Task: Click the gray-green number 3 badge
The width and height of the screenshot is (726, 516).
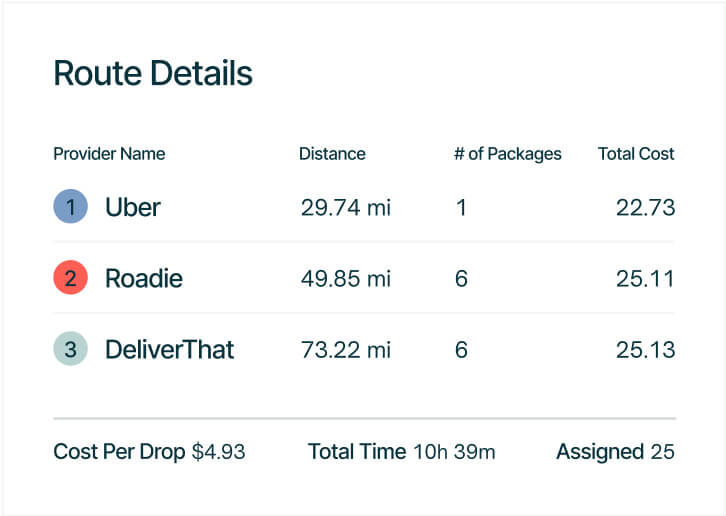Action: pos(70,349)
